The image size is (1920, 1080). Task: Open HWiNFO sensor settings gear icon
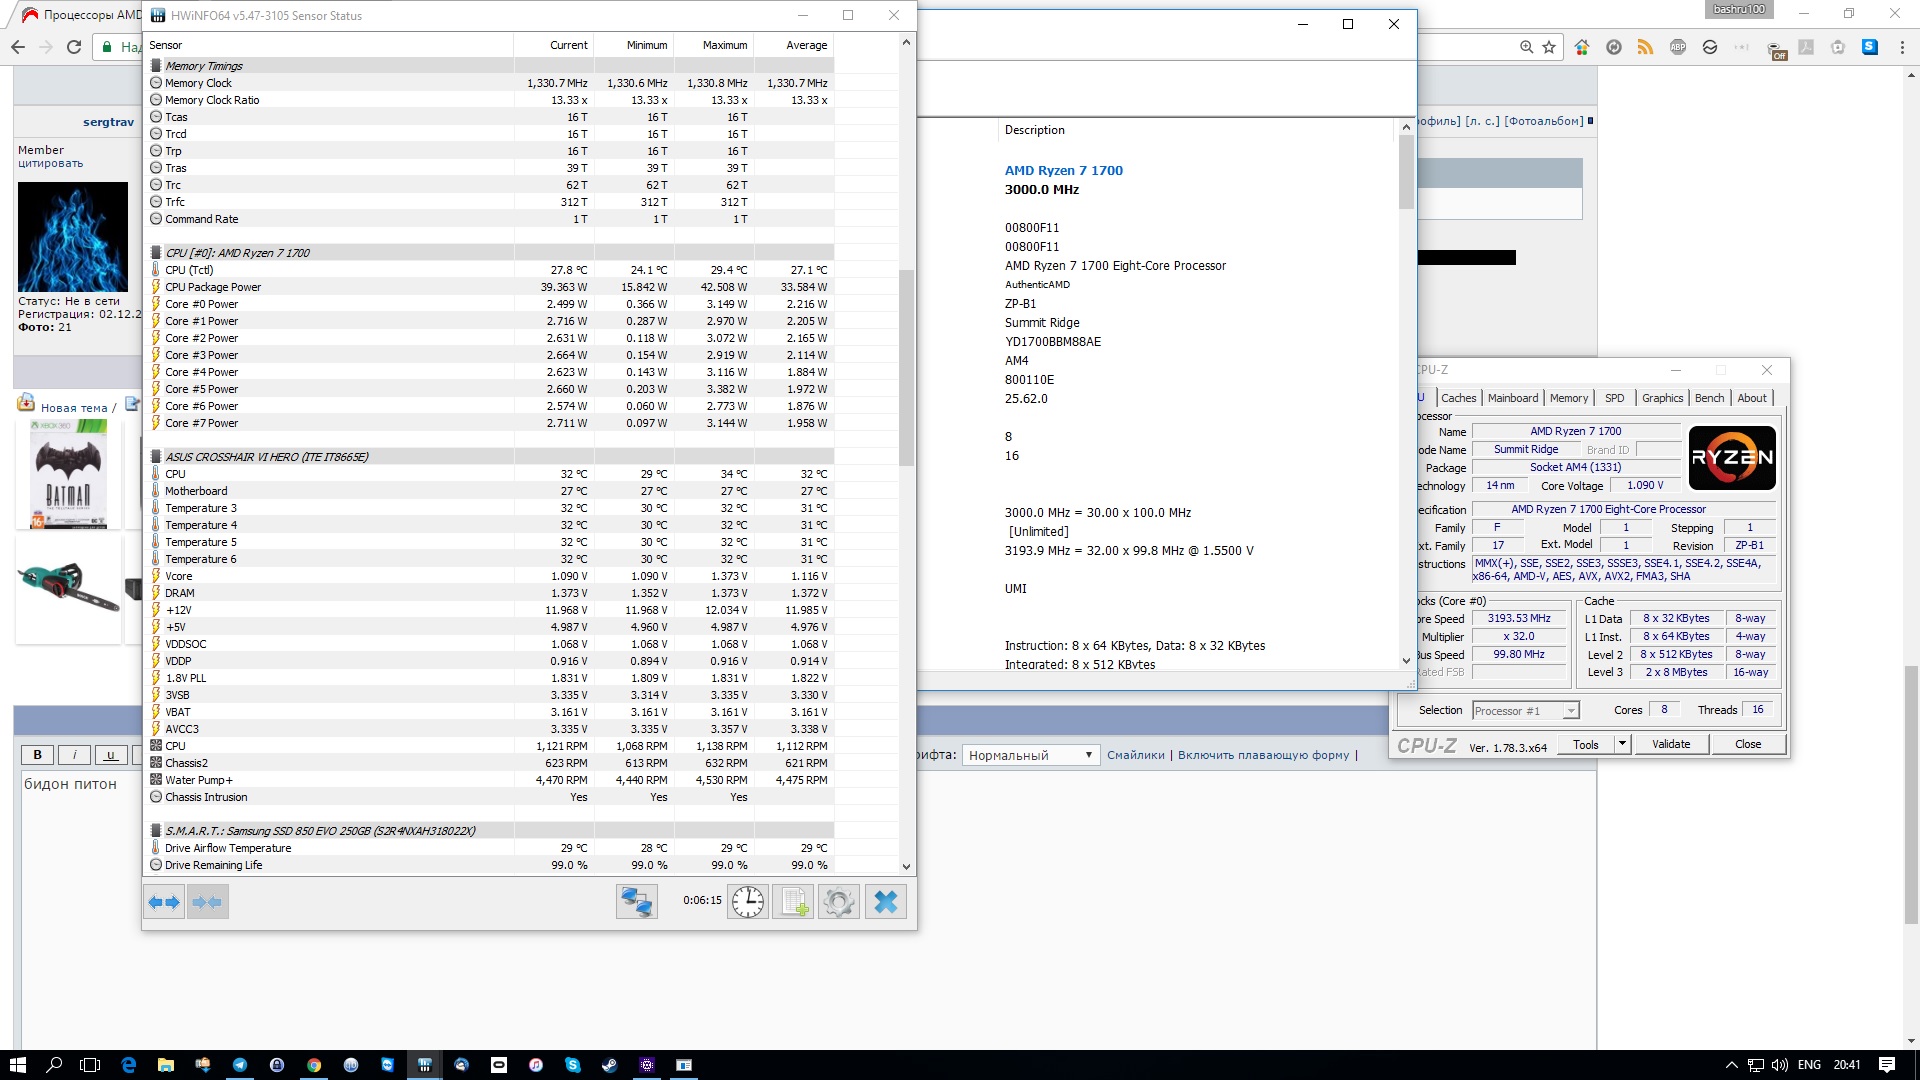[x=839, y=902]
